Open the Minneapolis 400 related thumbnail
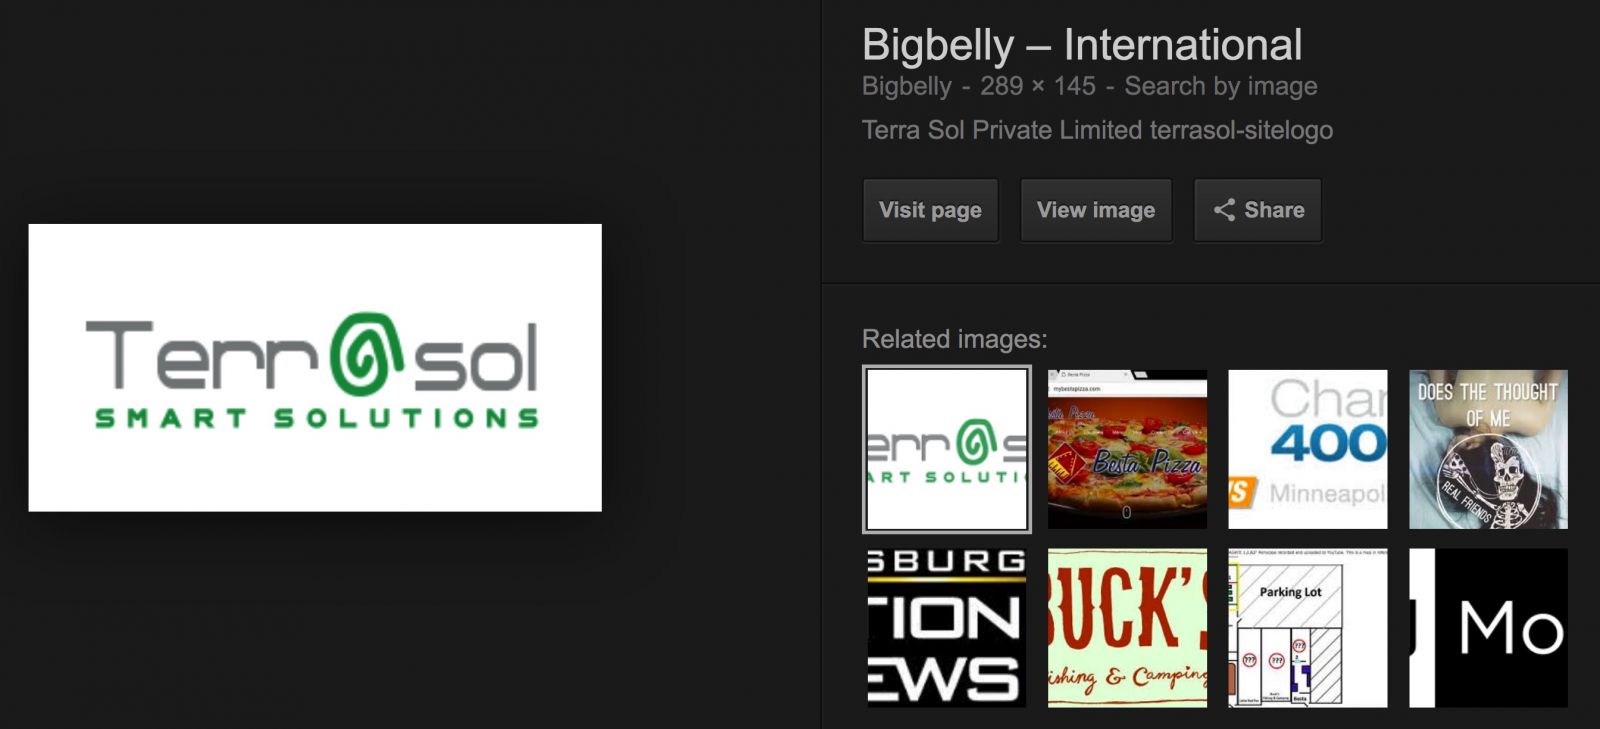Screen dimensions: 1600x729 coord(1308,449)
